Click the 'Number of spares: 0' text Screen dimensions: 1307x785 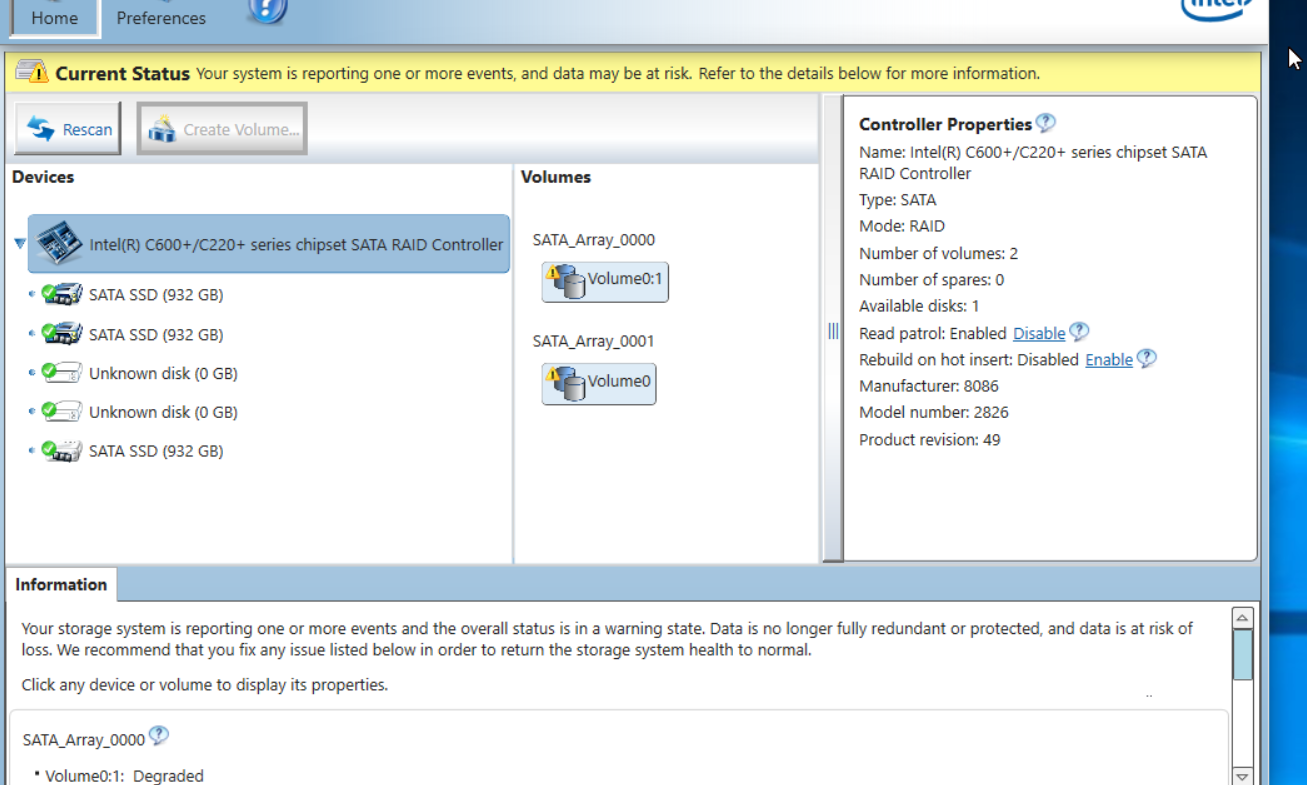tap(932, 279)
